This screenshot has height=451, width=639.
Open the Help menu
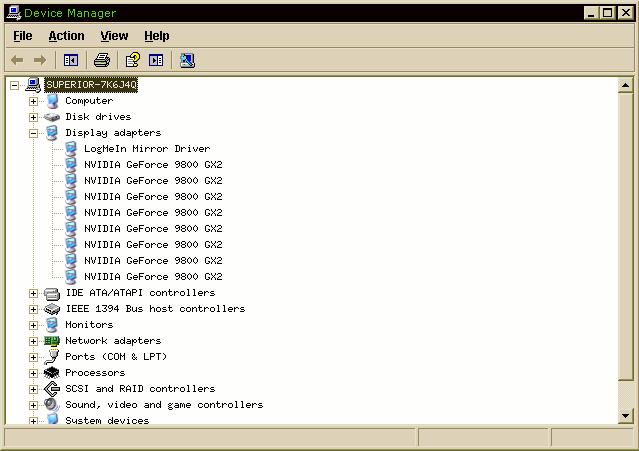(156, 36)
